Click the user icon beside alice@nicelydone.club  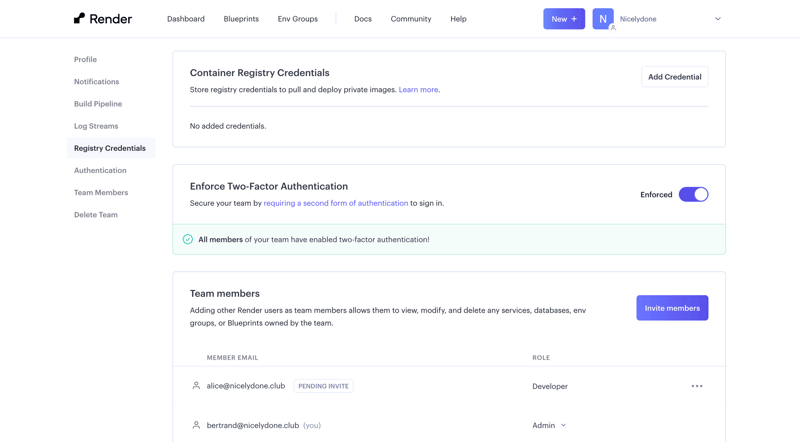pos(196,386)
